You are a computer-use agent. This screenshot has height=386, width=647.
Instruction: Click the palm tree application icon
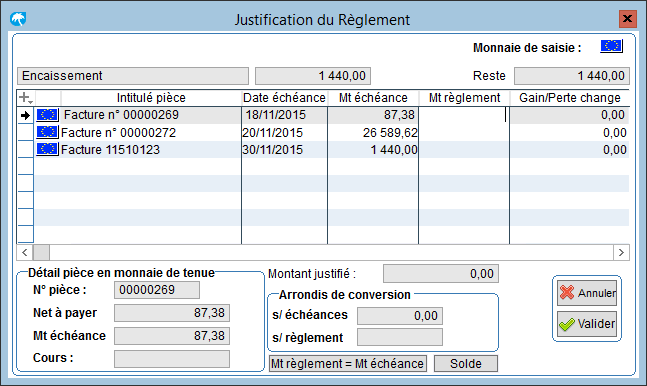18,19
